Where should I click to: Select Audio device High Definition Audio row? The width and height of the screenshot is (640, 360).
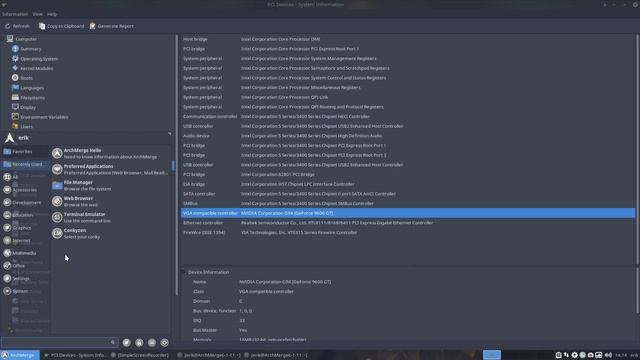coord(408,136)
